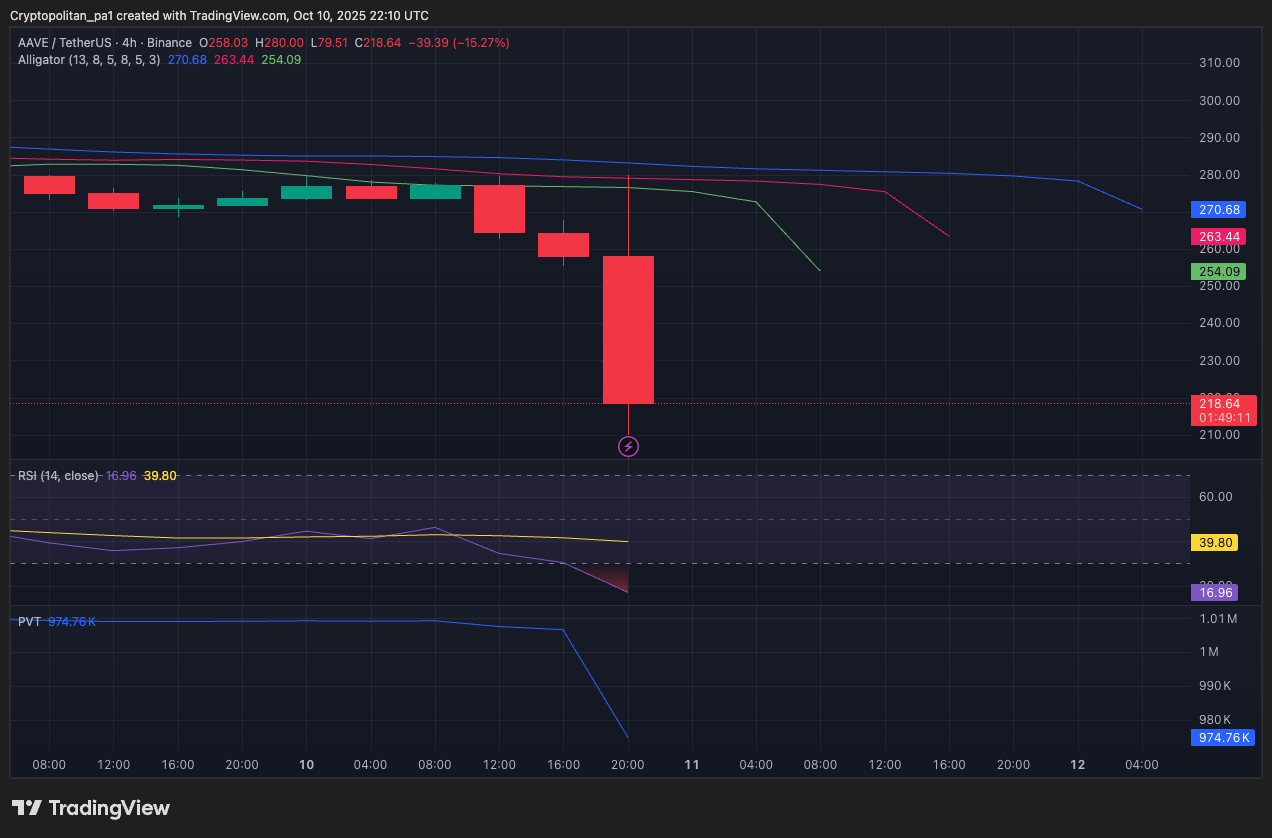Click the purple 16.96 RSI axis label

[x=1215, y=592]
